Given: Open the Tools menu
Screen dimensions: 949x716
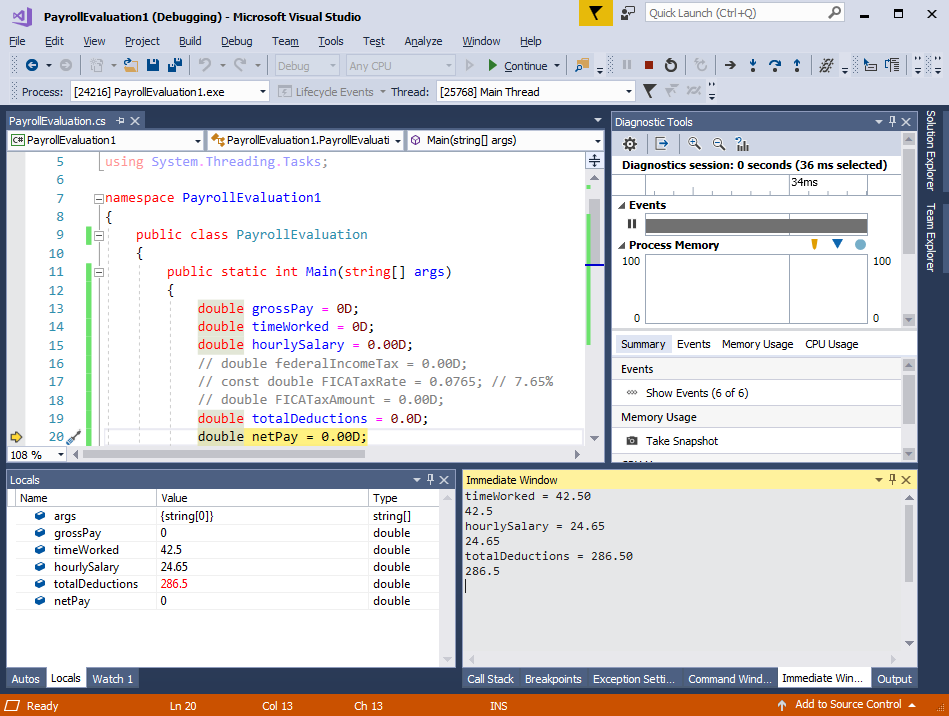Looking at the screenshot, I should [330, 41].
